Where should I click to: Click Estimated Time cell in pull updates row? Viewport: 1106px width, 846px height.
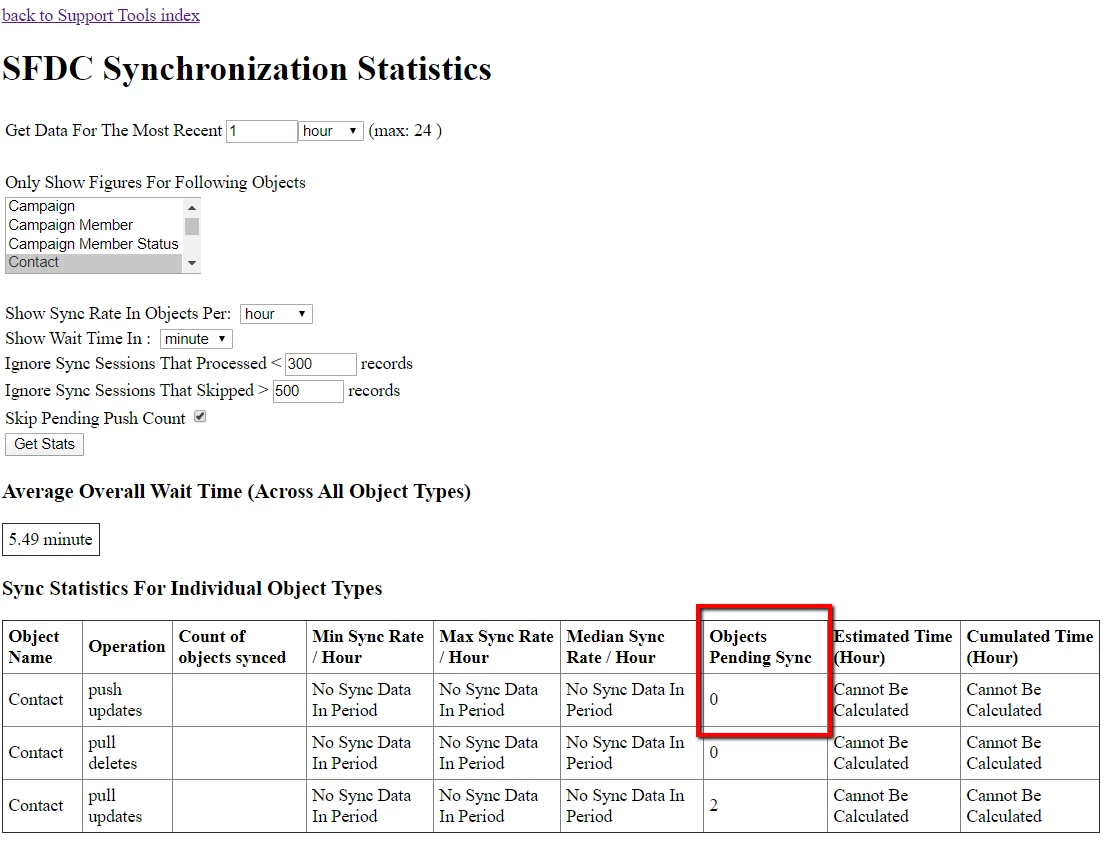tap(894, 806)
